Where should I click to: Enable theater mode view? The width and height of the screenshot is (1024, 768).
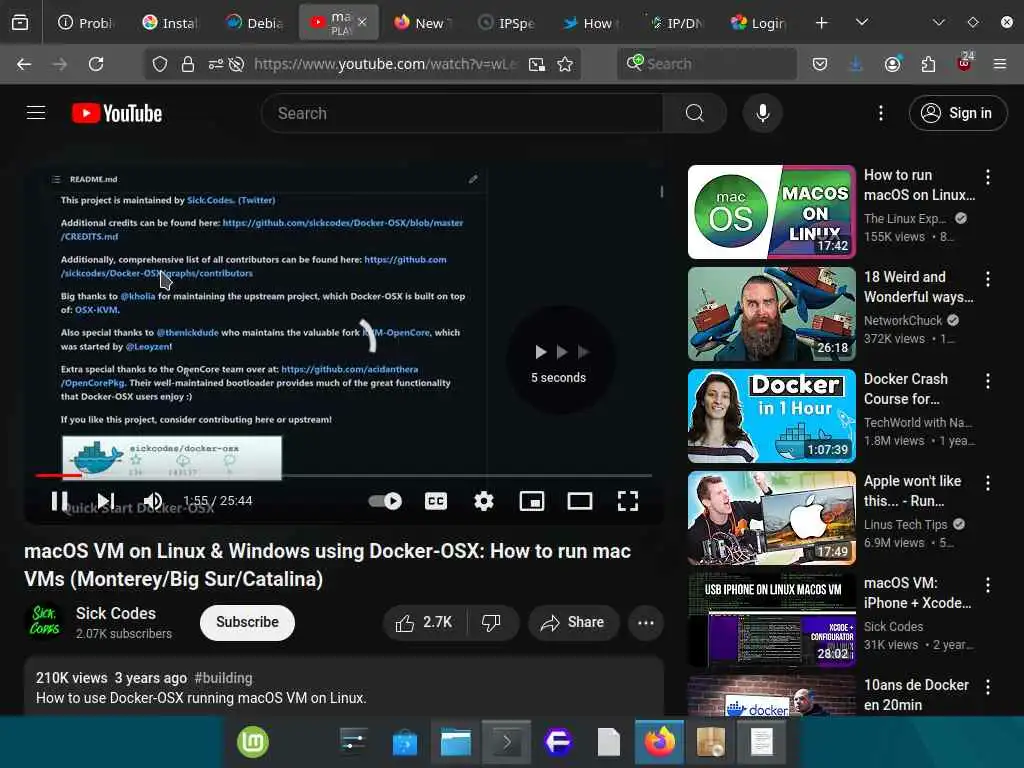tap(580, 501)
